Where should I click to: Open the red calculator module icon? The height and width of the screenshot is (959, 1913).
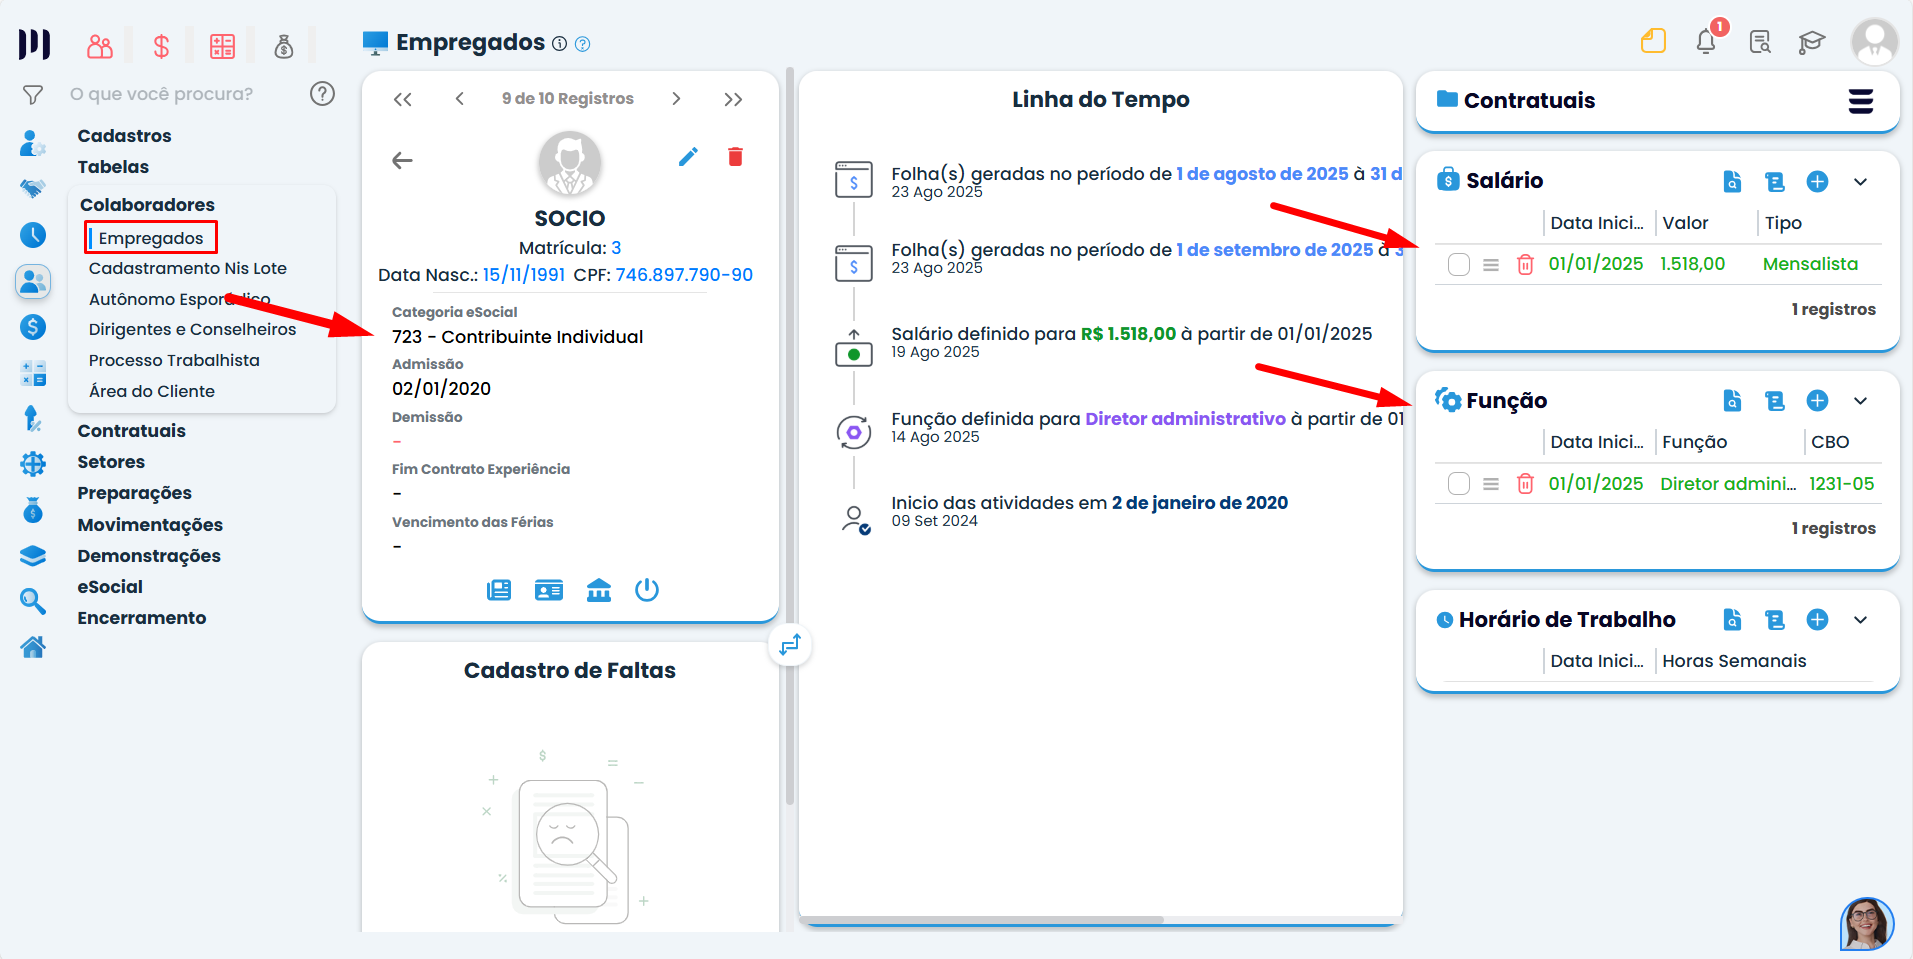(x=222, y=46)
